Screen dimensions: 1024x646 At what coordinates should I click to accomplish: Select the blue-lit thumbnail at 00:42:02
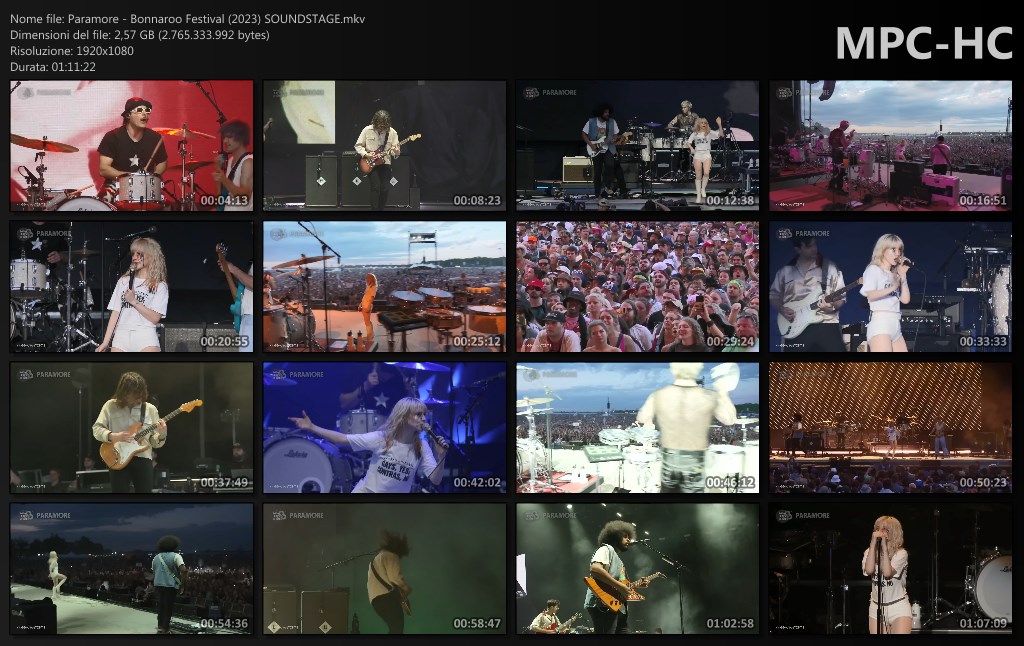[x=384, y=428]
